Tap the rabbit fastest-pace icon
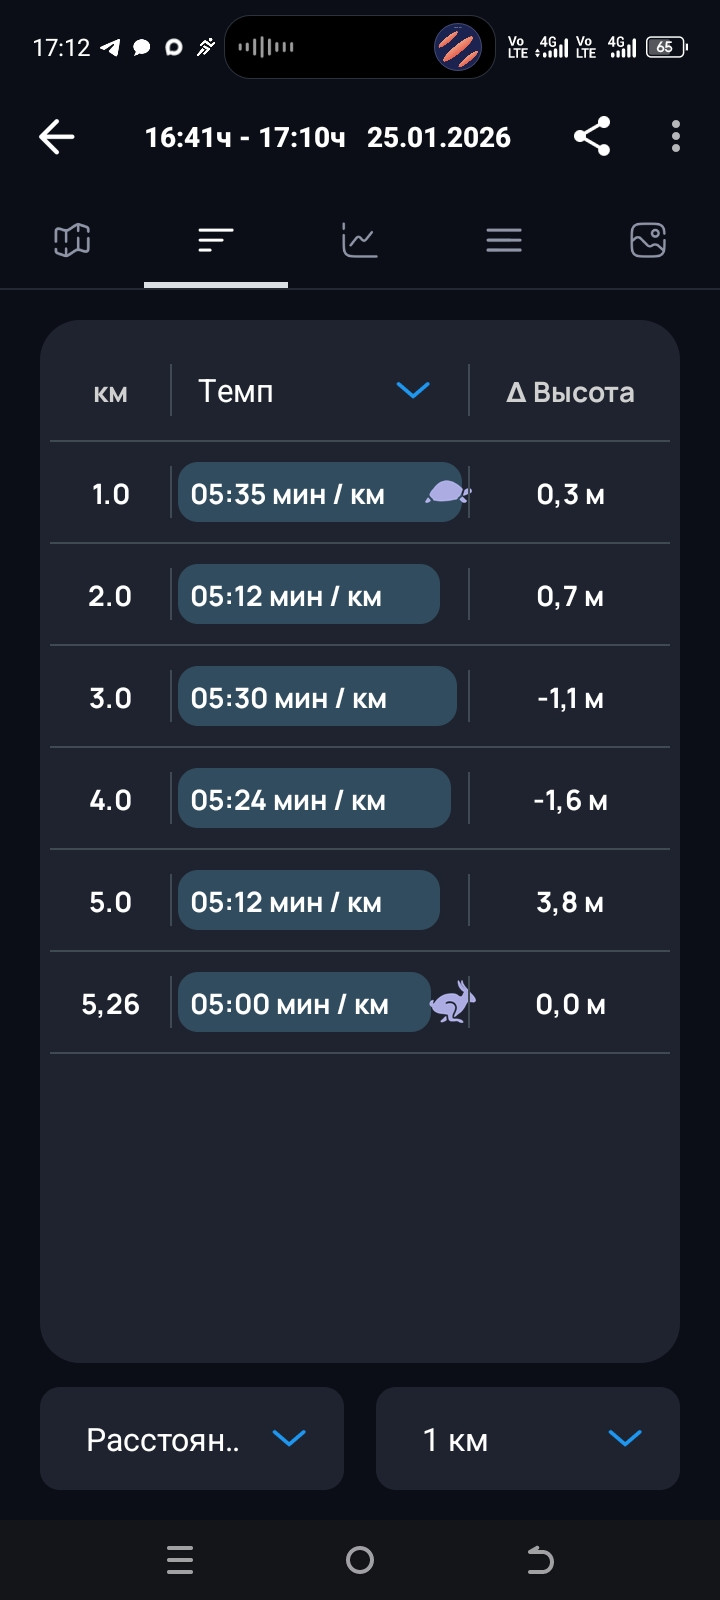 click(453, 1002)
